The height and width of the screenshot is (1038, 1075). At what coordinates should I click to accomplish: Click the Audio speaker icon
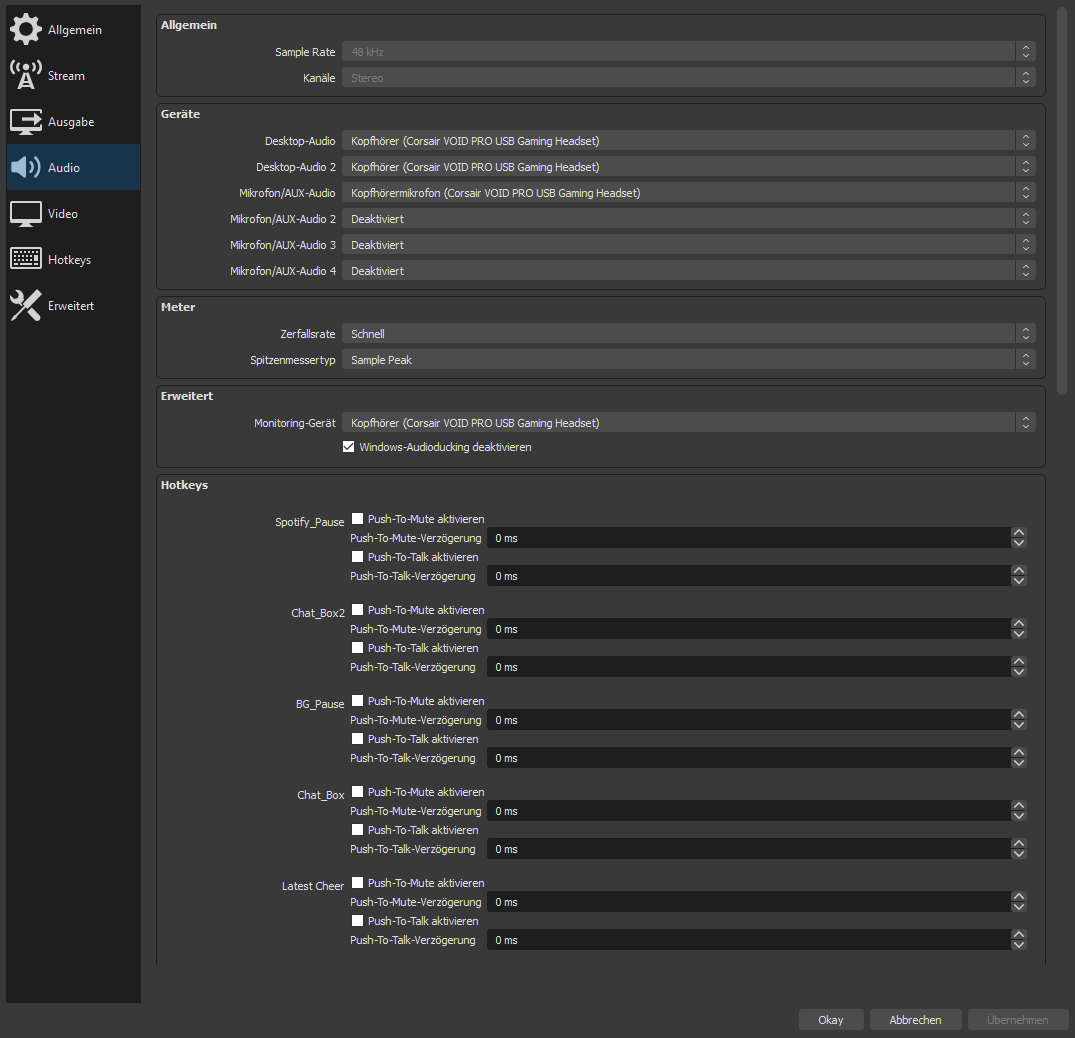pyautogui.click(x=26, y=168)
